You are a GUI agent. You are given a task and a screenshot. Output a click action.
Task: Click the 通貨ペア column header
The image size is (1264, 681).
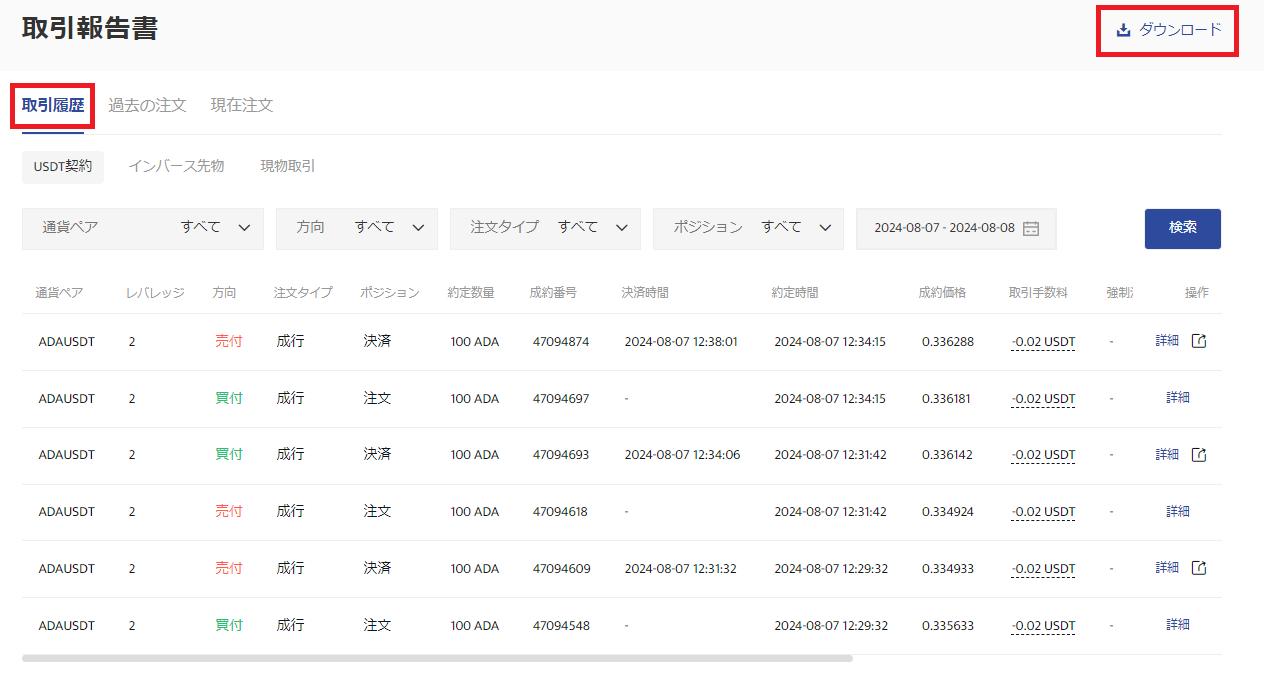coord(59,293)
